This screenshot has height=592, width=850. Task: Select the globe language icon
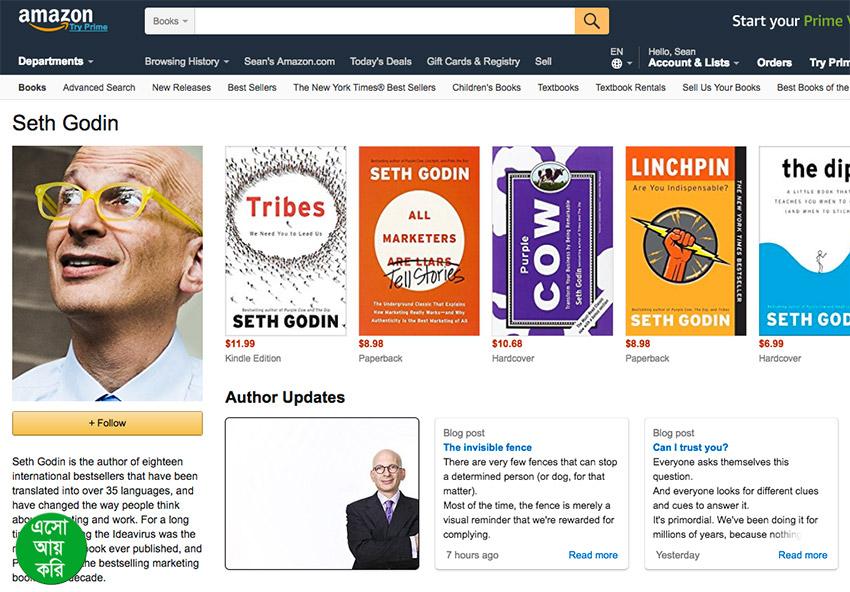[616, 64]
